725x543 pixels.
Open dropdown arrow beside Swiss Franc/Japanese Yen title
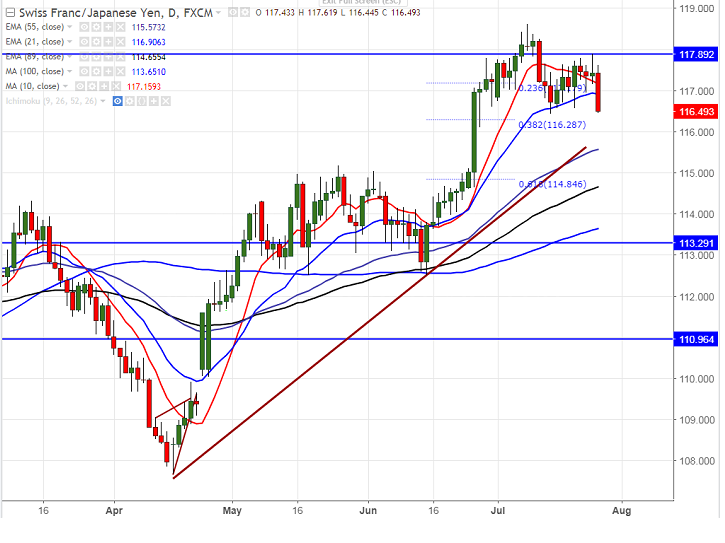coord(218,13)
